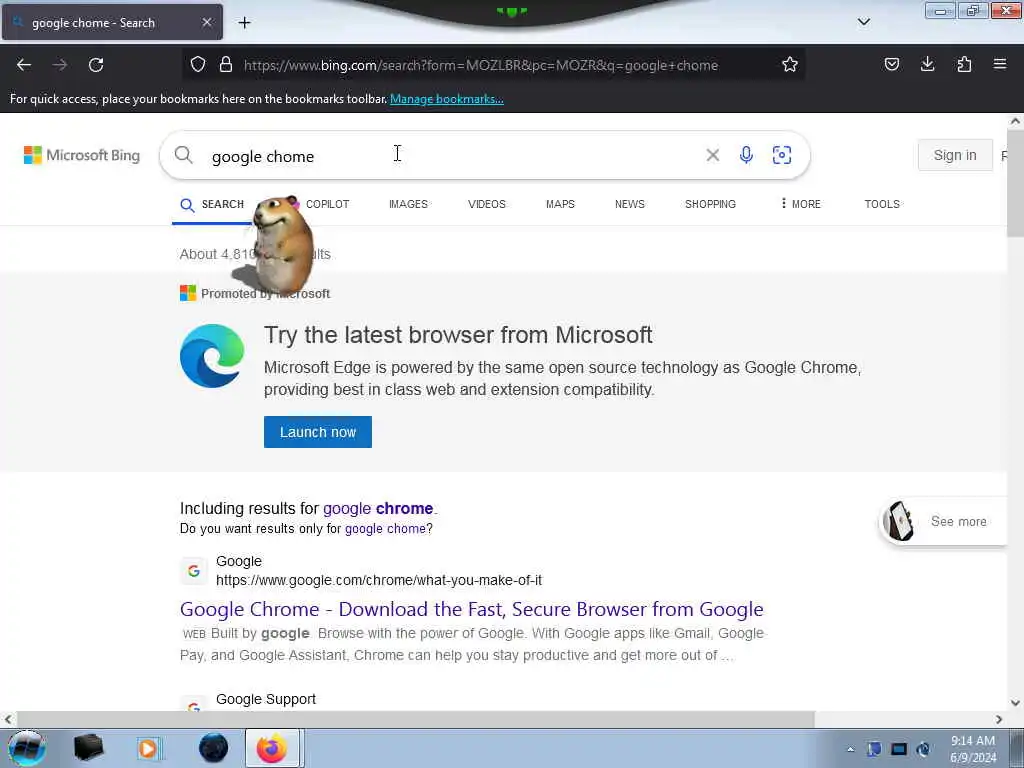Click the Firefox taskbar icon
This screenshot has height=768, width=1024.
pyautogui.click(x=272, y=748)
